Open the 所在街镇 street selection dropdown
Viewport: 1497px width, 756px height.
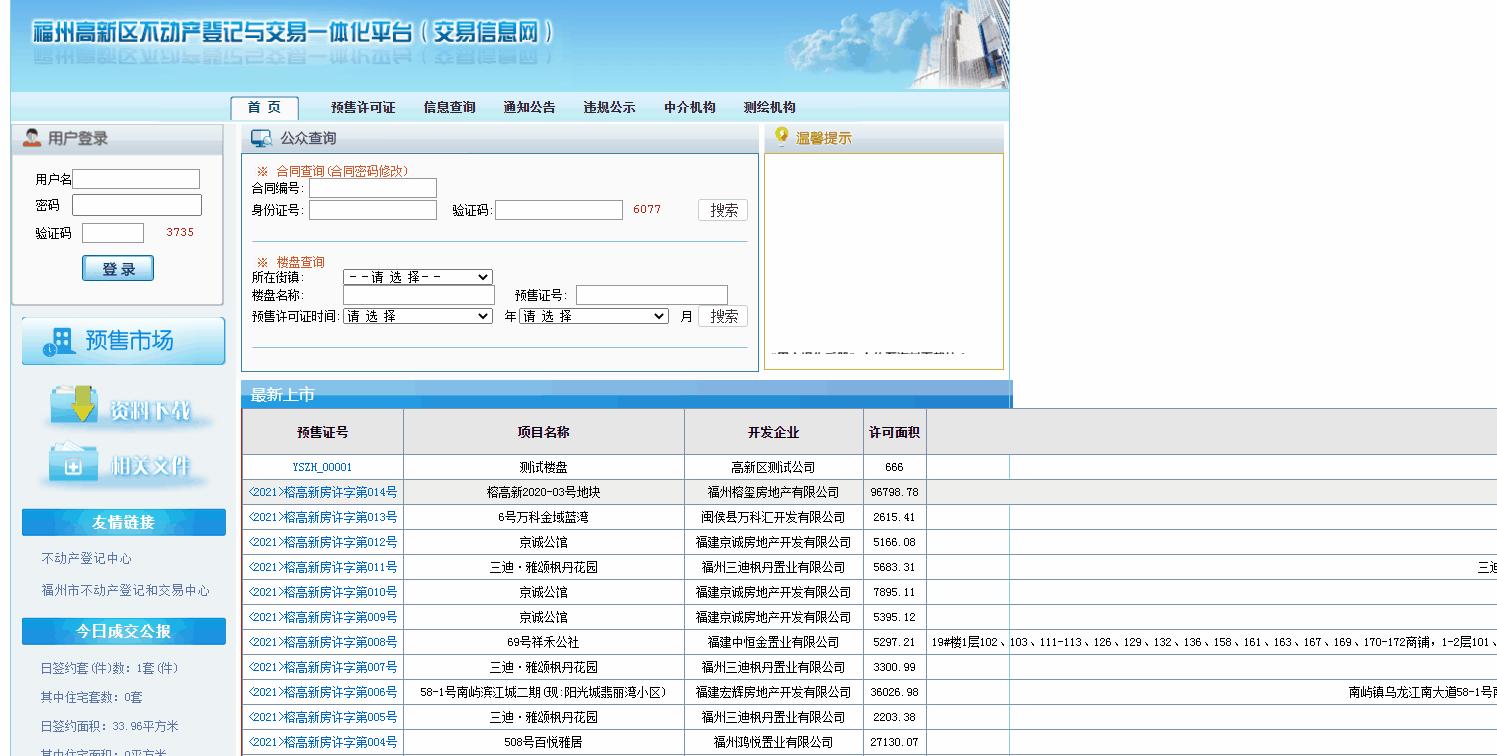[x=418, y=277]
